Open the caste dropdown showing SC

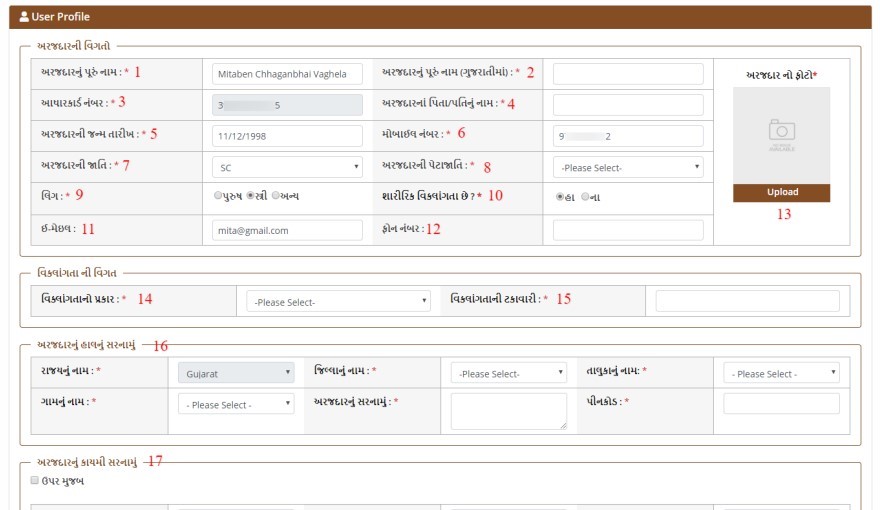287,167
